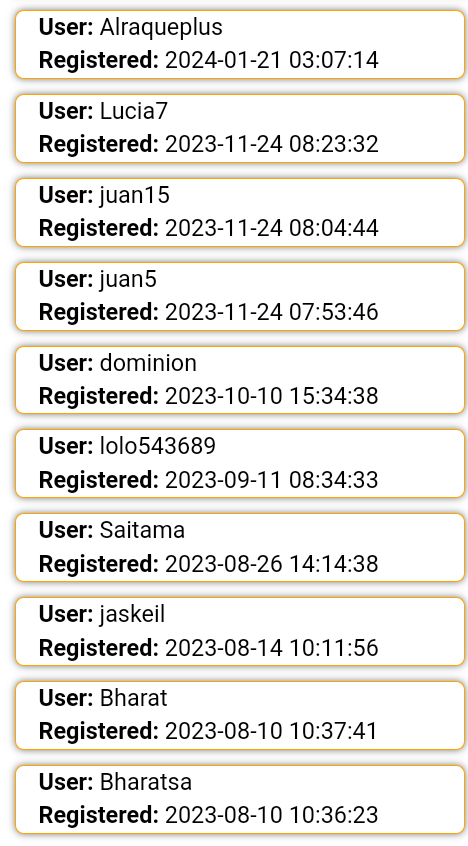Click registration date 2024-01-21 03:07:14
The width and height of the screenshot is (468, 846).
(x=272, y=60)
